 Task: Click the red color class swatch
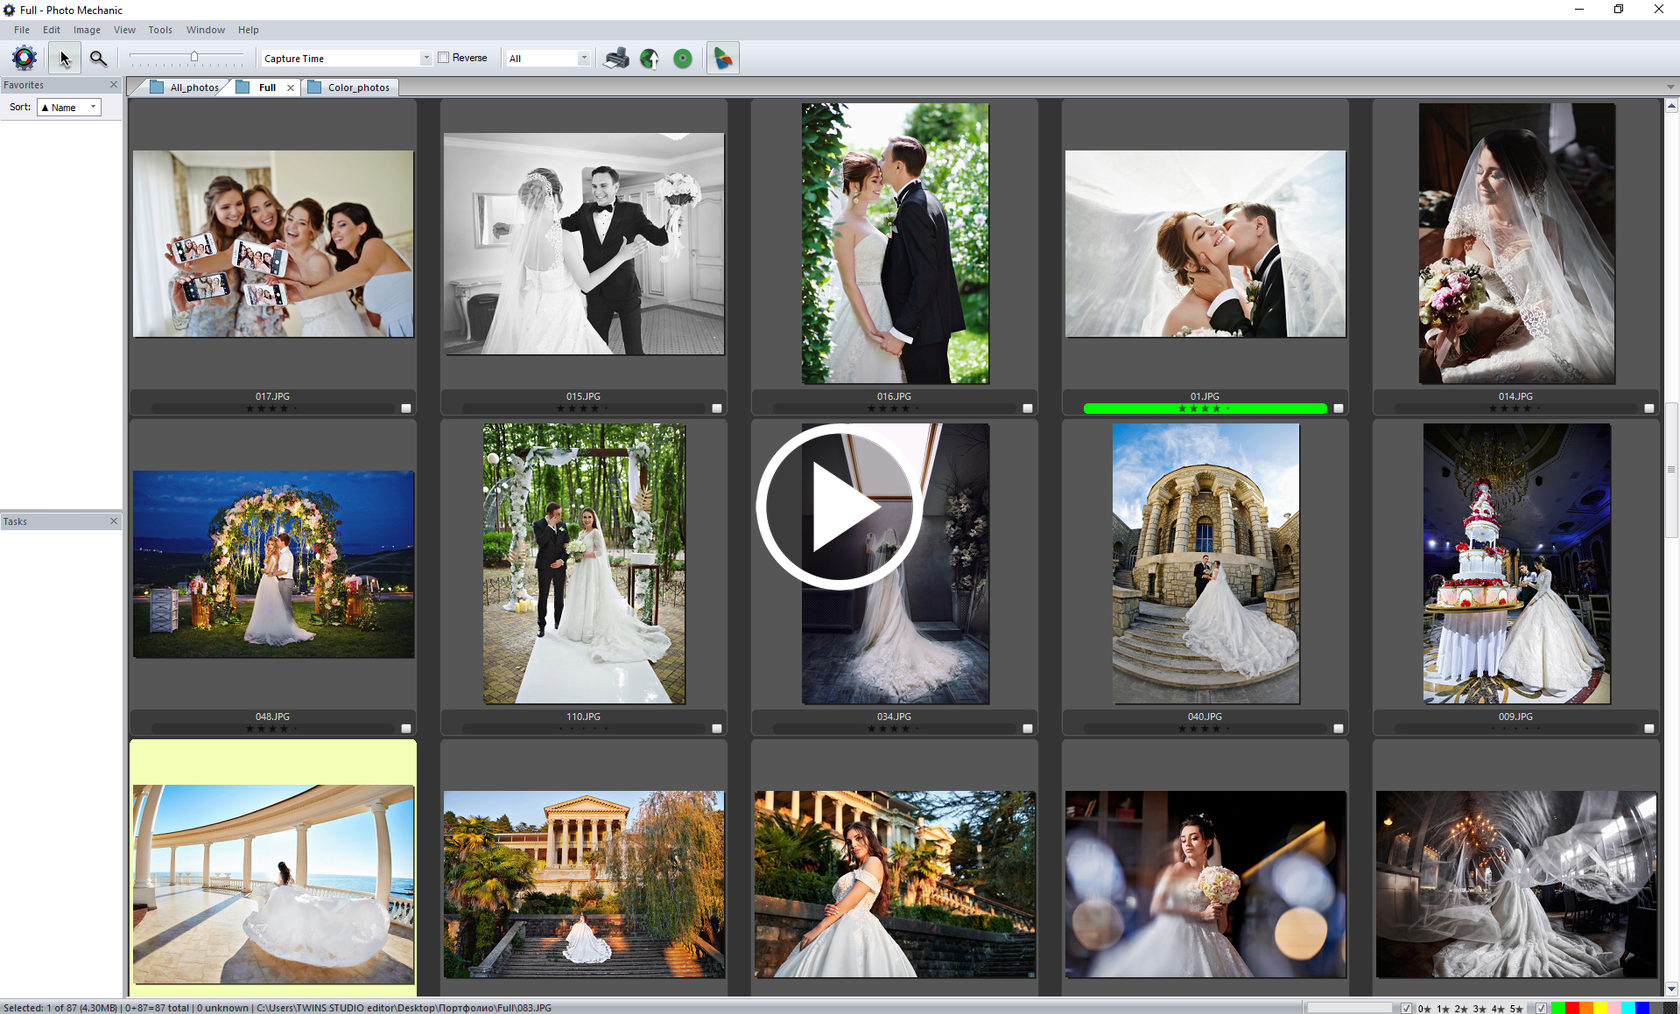(1572, 1007)
